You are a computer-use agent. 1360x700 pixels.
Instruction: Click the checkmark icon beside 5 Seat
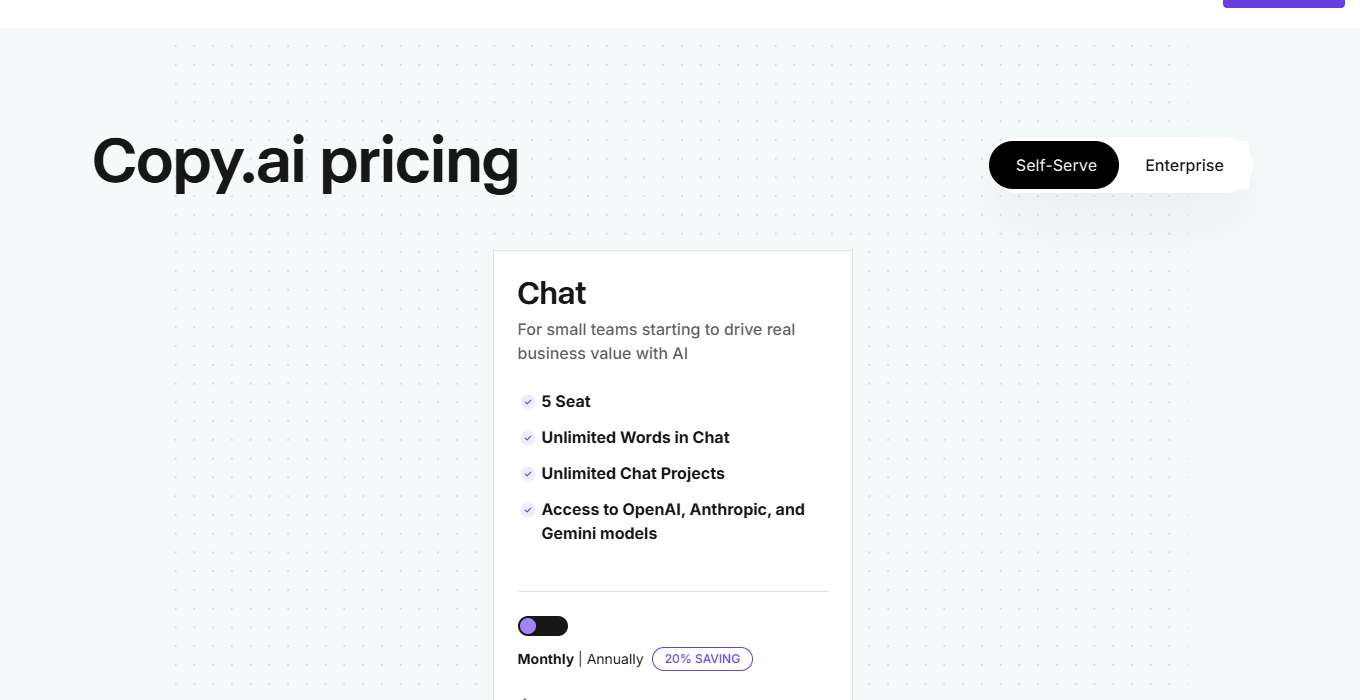tap(528, 402)
